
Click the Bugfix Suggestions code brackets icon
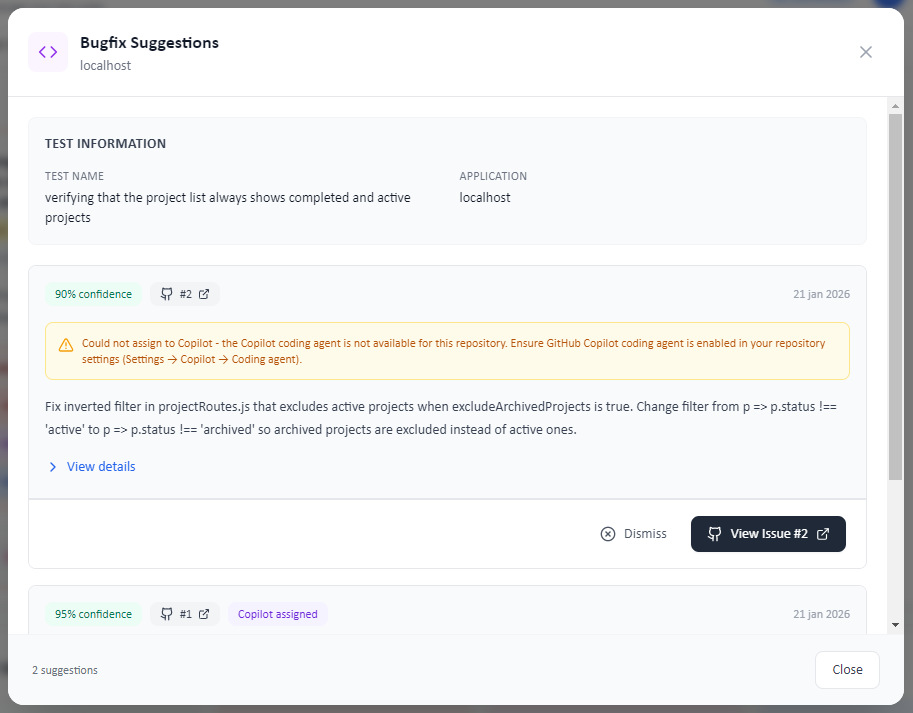click(x=48, y=52)
